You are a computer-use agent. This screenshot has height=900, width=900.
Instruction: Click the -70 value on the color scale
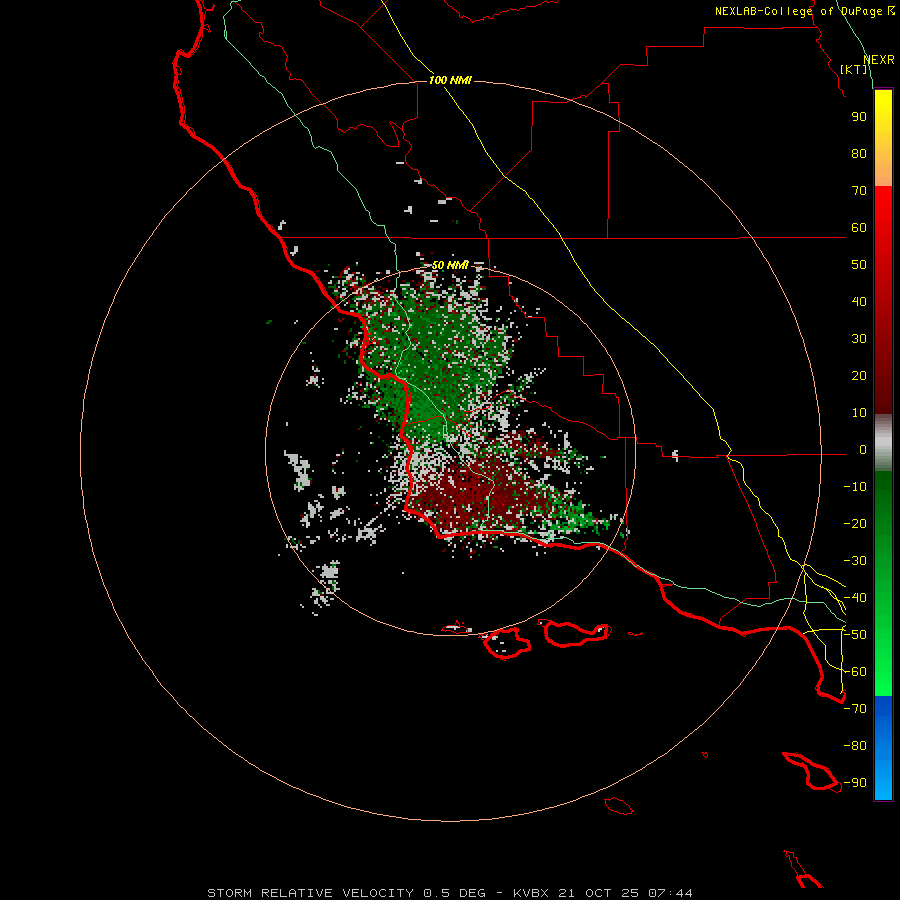(855, 709)
